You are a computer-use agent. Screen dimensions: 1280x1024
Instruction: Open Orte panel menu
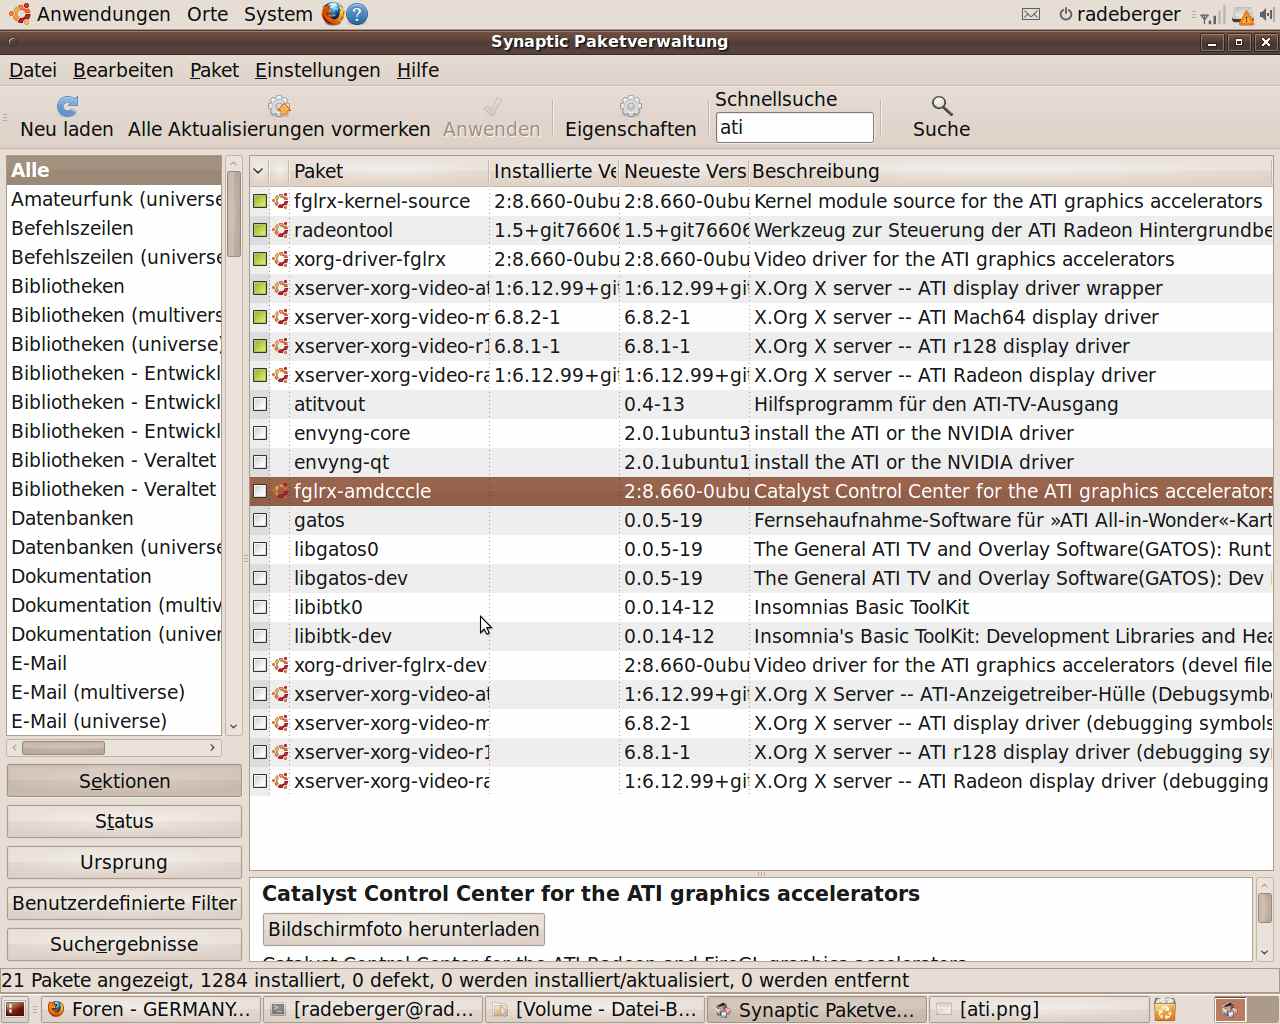click(207, 14)
